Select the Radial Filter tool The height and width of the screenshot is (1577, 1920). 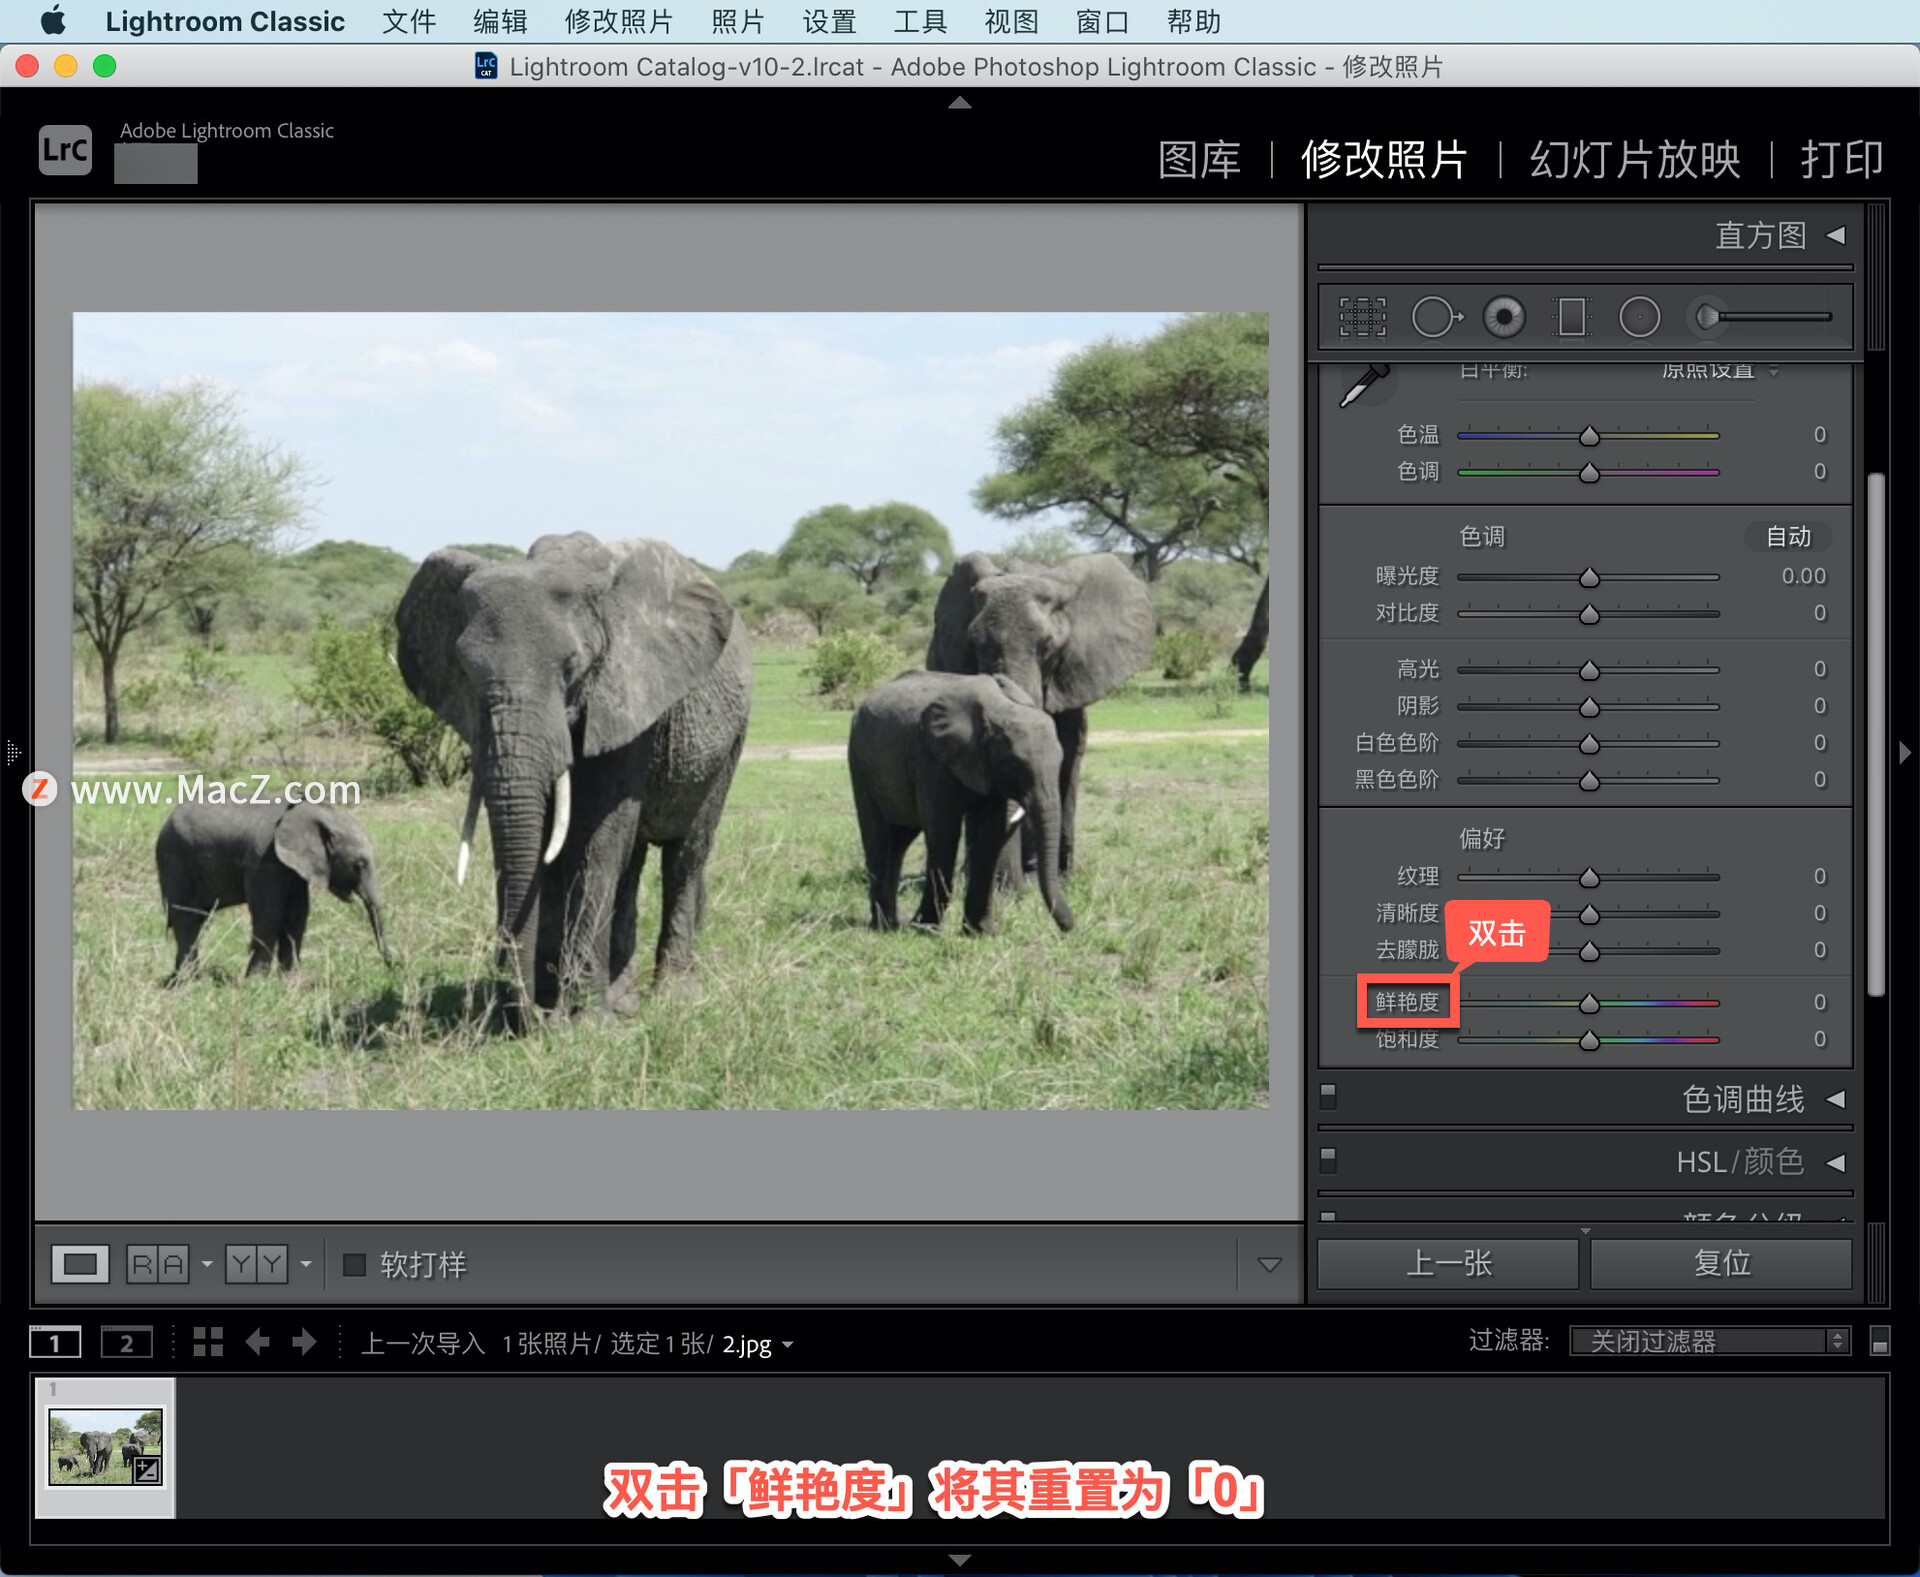coord(1639,318)
